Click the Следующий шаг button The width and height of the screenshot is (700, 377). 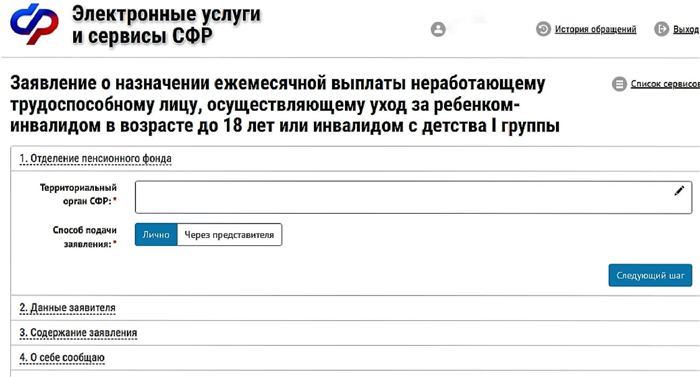tap(650, 275)
